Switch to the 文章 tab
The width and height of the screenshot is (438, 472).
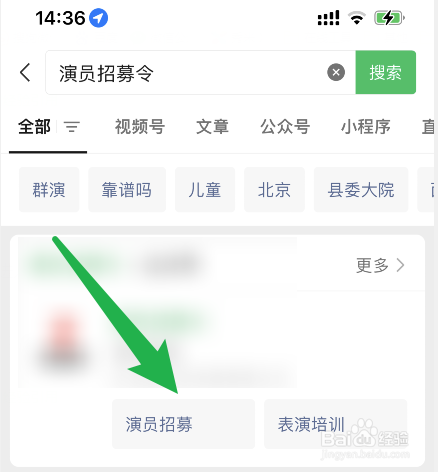212,127
